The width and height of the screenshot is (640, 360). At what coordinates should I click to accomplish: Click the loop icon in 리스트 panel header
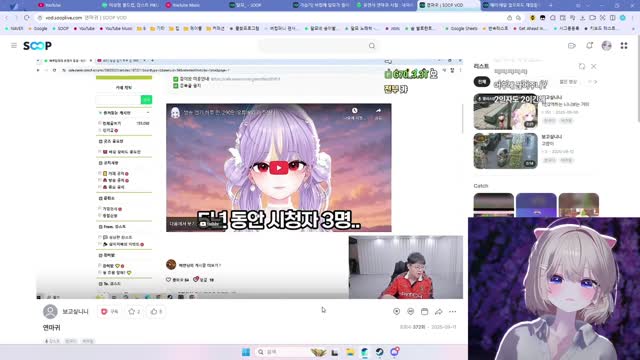point(582,66)
